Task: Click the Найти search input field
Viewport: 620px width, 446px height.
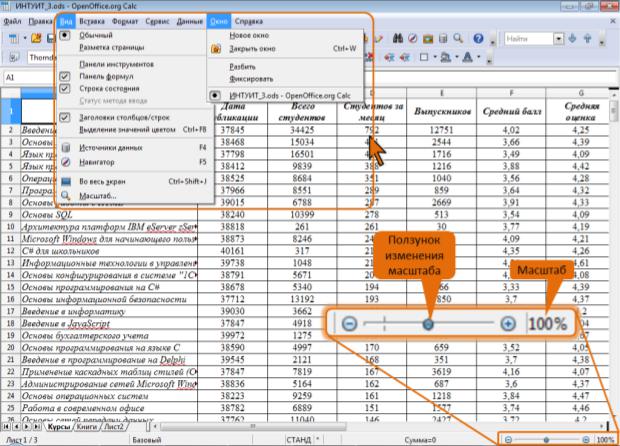Action: tap(529, 39)
